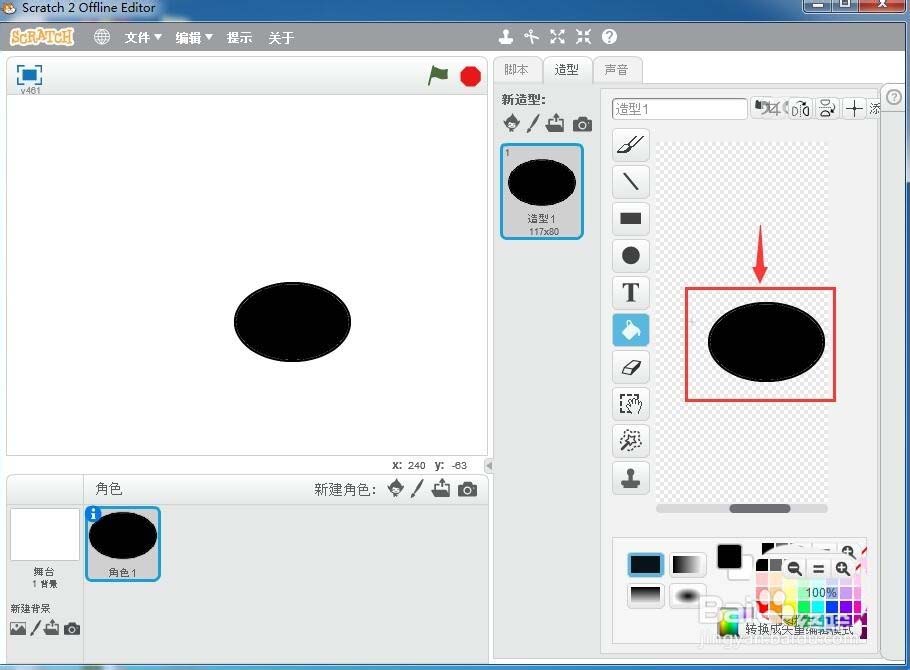Click the black foreground color swatch

click(729, 557)
